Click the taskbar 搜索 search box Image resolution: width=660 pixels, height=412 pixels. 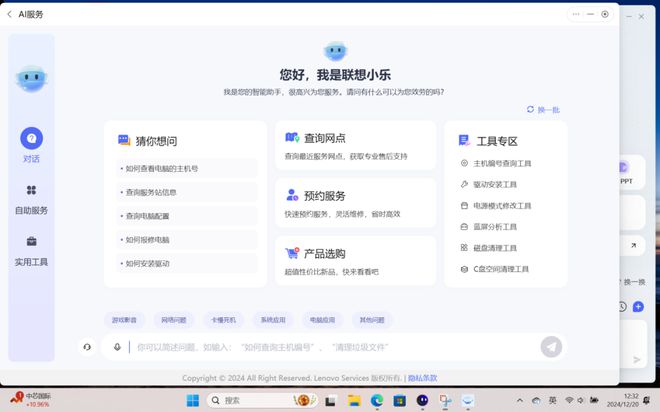point(262,400)
